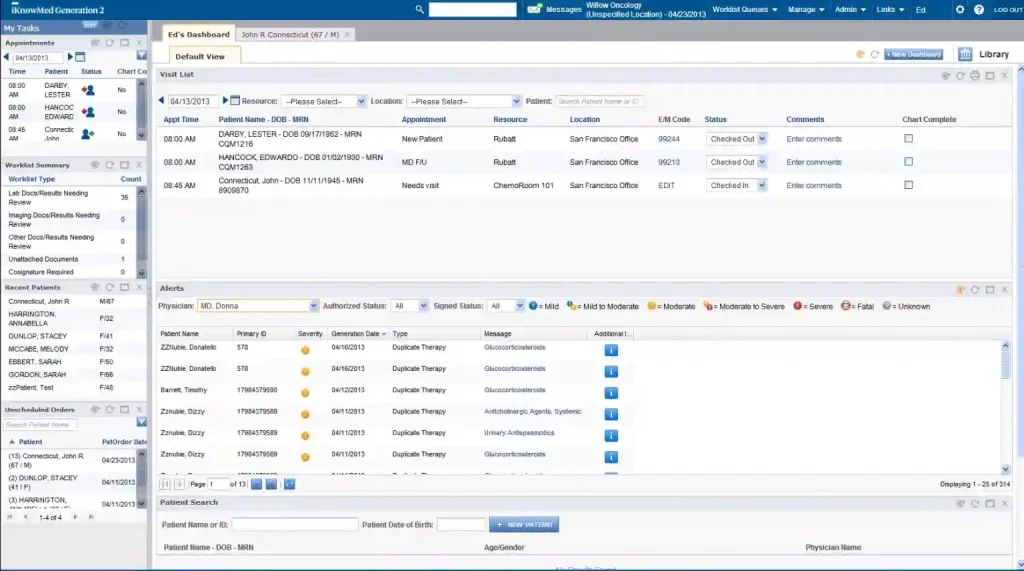
Task: Open info icon for first ZZNubie, Donatello alert
Action: click(611, 350)
